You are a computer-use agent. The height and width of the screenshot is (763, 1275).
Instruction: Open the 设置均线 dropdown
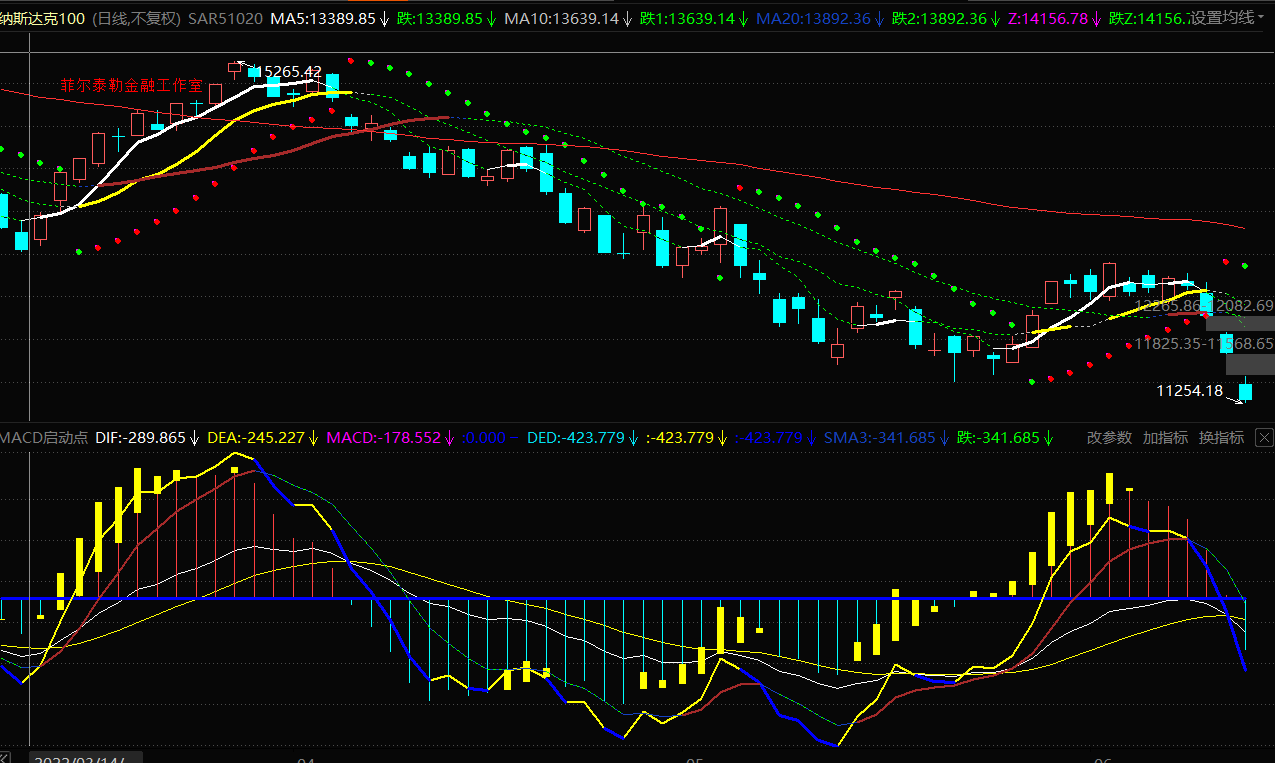1224,18
